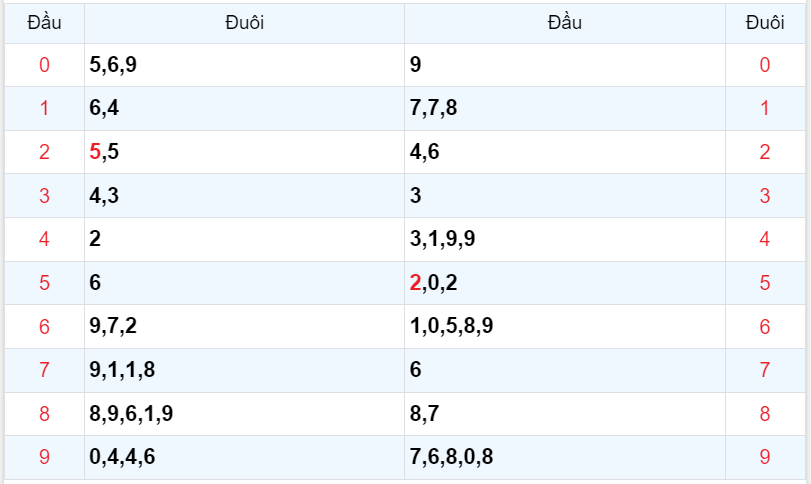Click the red 2 in the '2,0,2' cell
Screen dimensions: 811x484
click(x=415, y=283)
